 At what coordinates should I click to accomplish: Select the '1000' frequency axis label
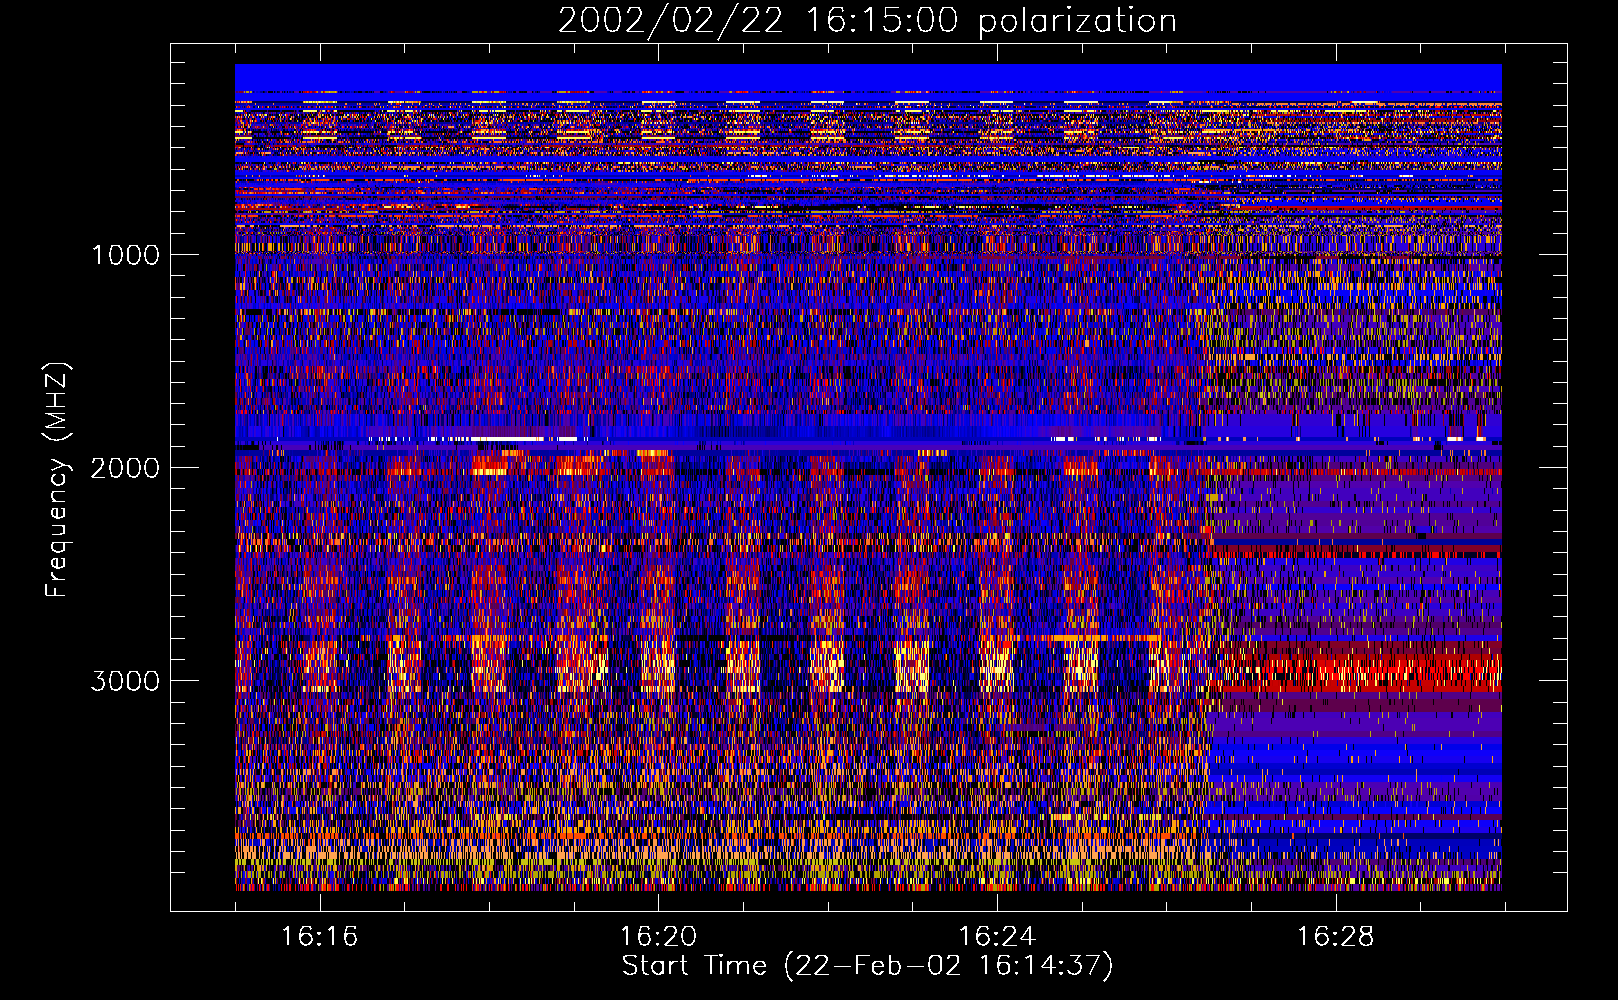click(125, 255)
